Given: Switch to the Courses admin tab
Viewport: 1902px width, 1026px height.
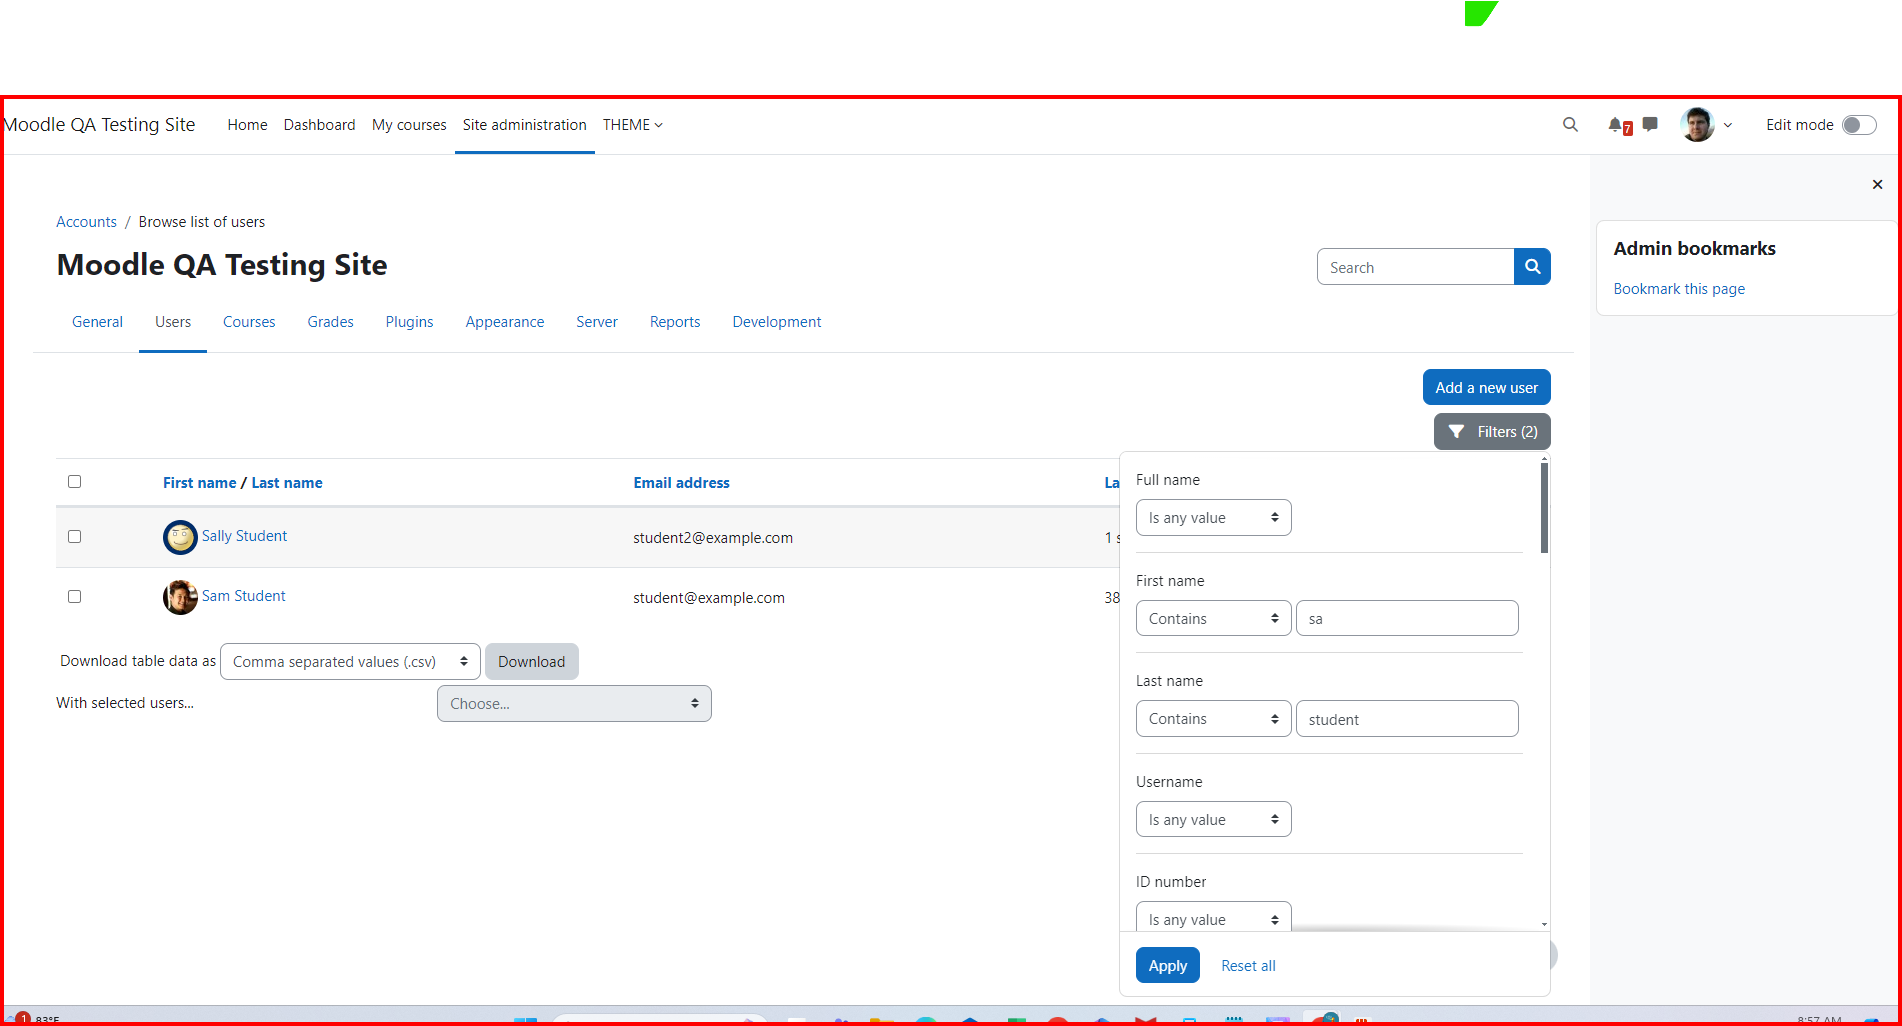Looking at the screenshot, I should coord(249,322).
